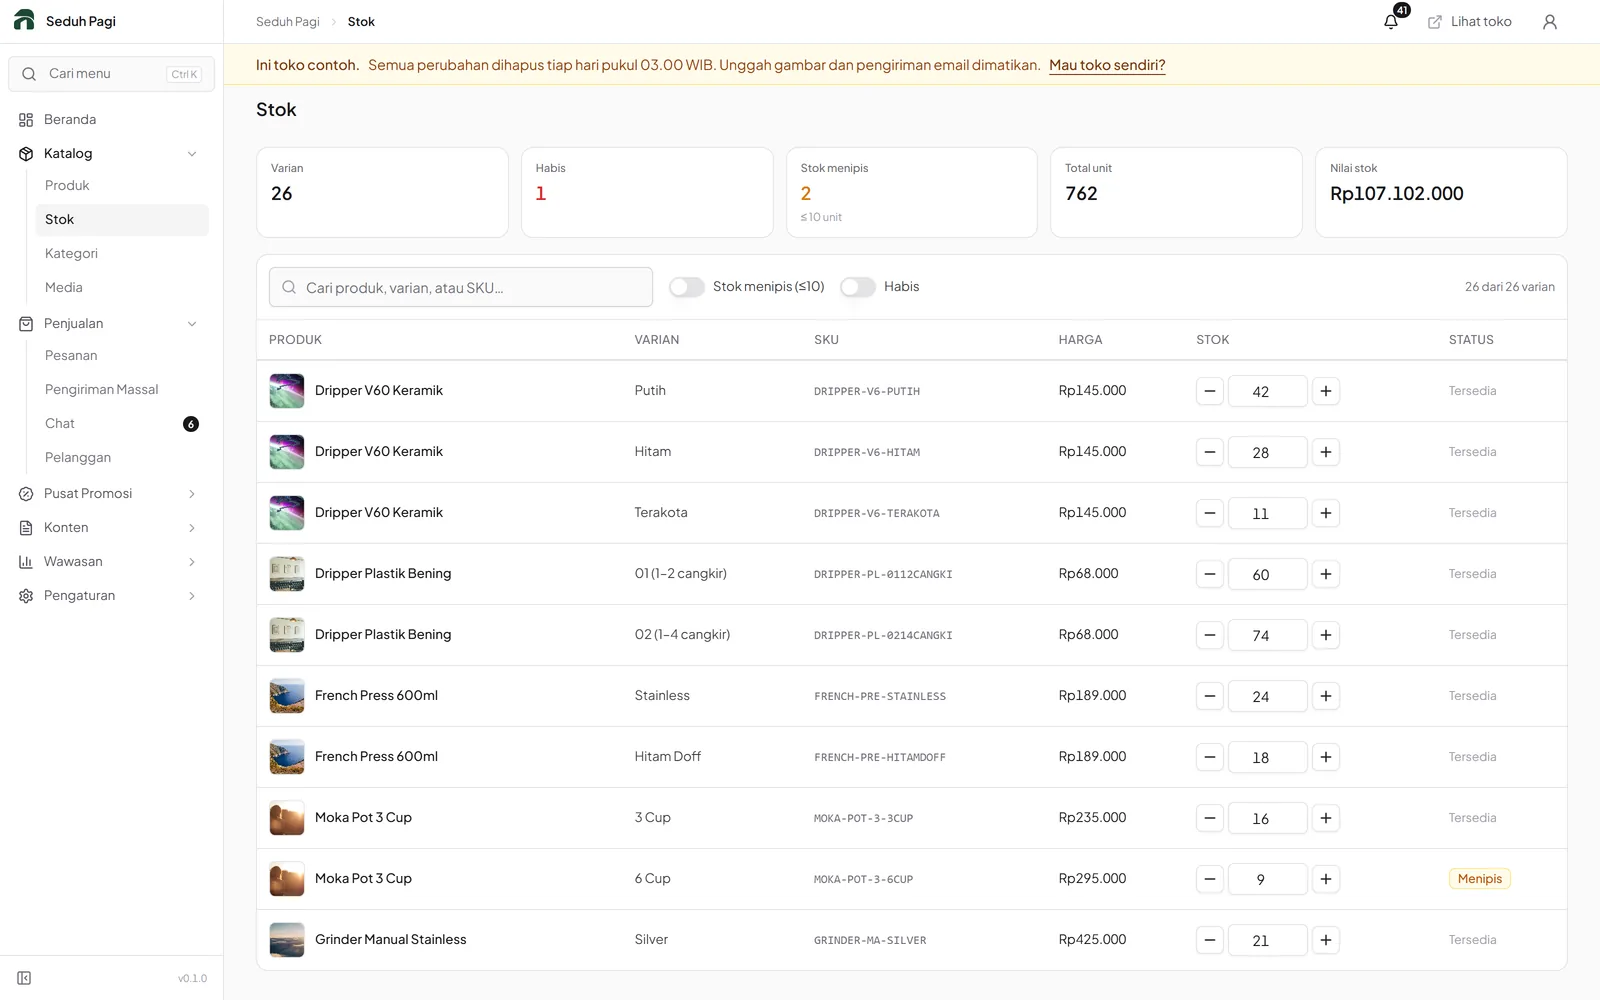The image size is (1600, 1000).
Task: Click the Varian 26 summary card
Action: click(382, 192)
